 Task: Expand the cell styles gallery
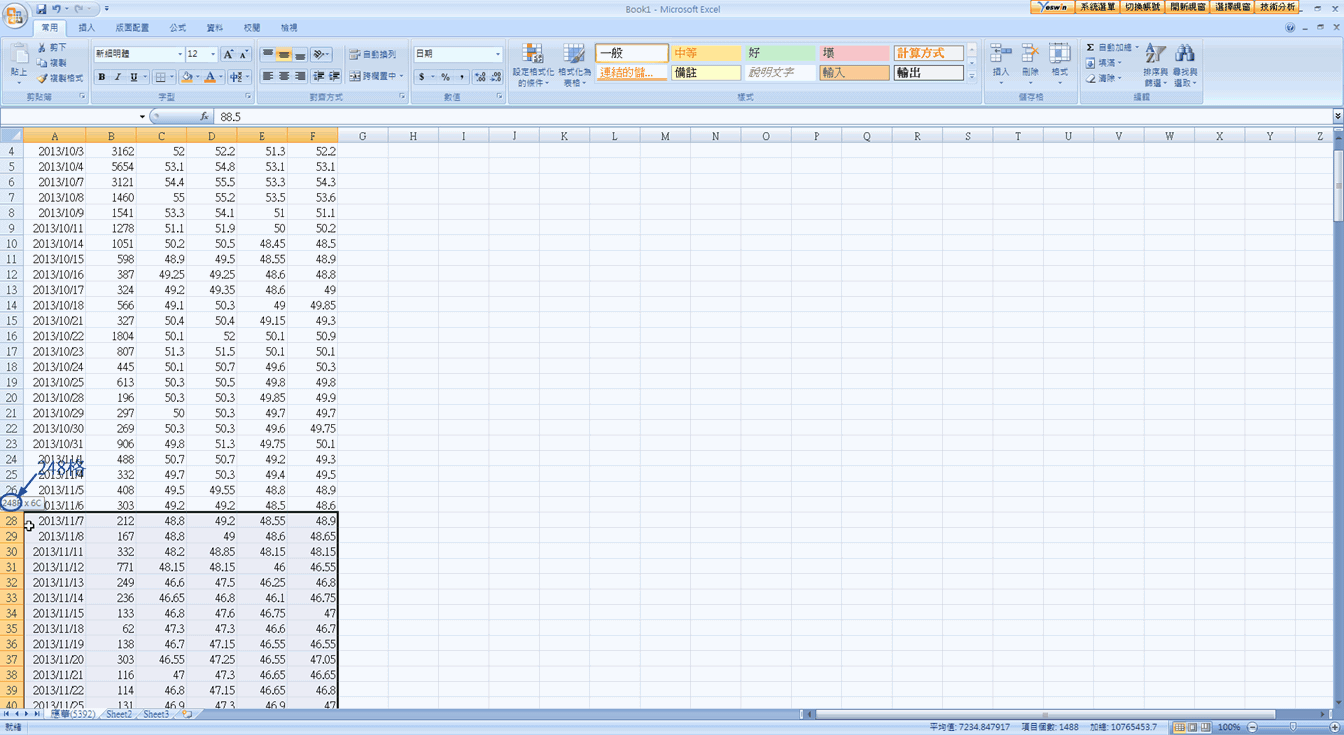click(x=972, y=76)
